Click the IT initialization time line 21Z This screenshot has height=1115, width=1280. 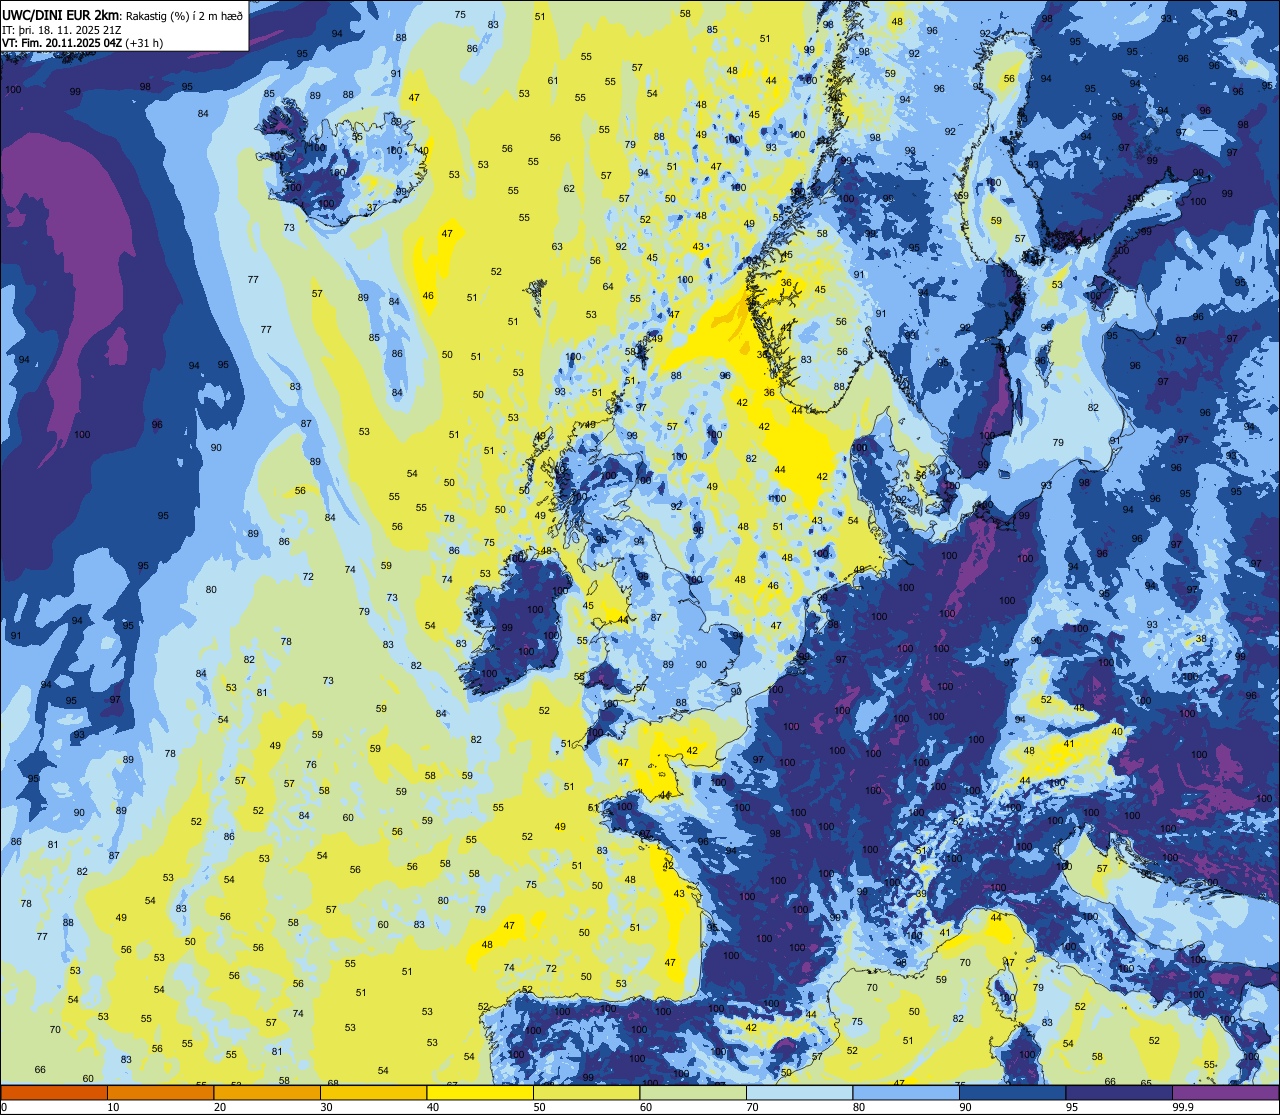tap(62, 30)
